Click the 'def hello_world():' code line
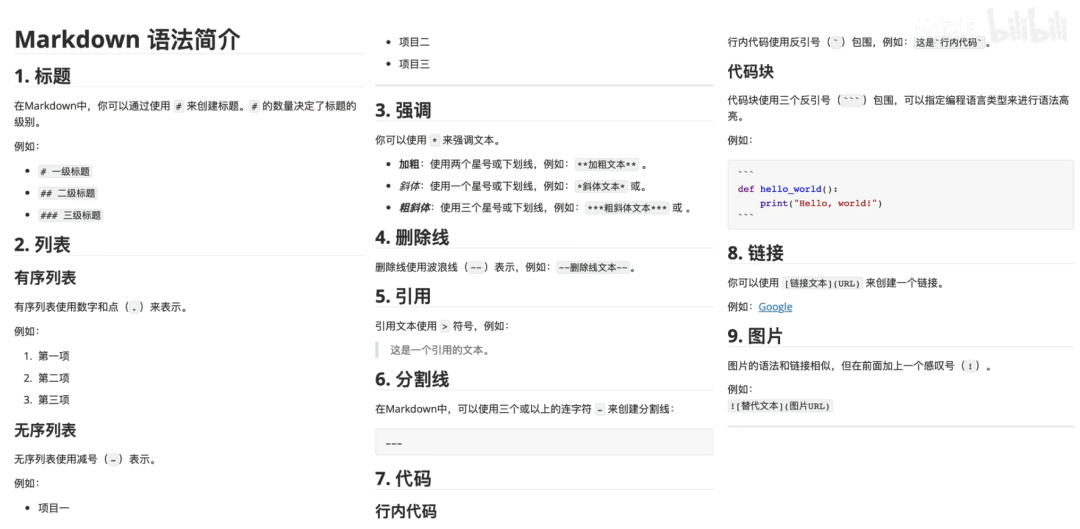 click(787, 189)
